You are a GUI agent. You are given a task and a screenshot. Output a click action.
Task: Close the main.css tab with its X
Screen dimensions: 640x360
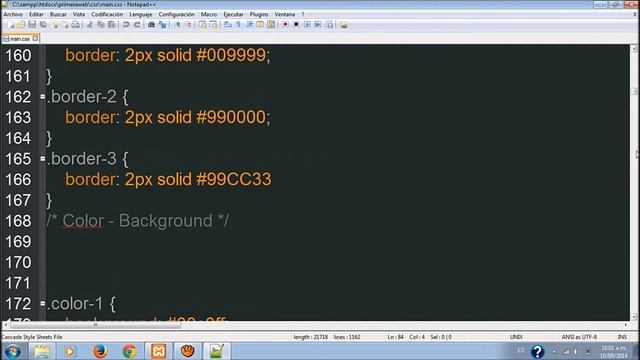pyautogui.click(x=35, y=38)
